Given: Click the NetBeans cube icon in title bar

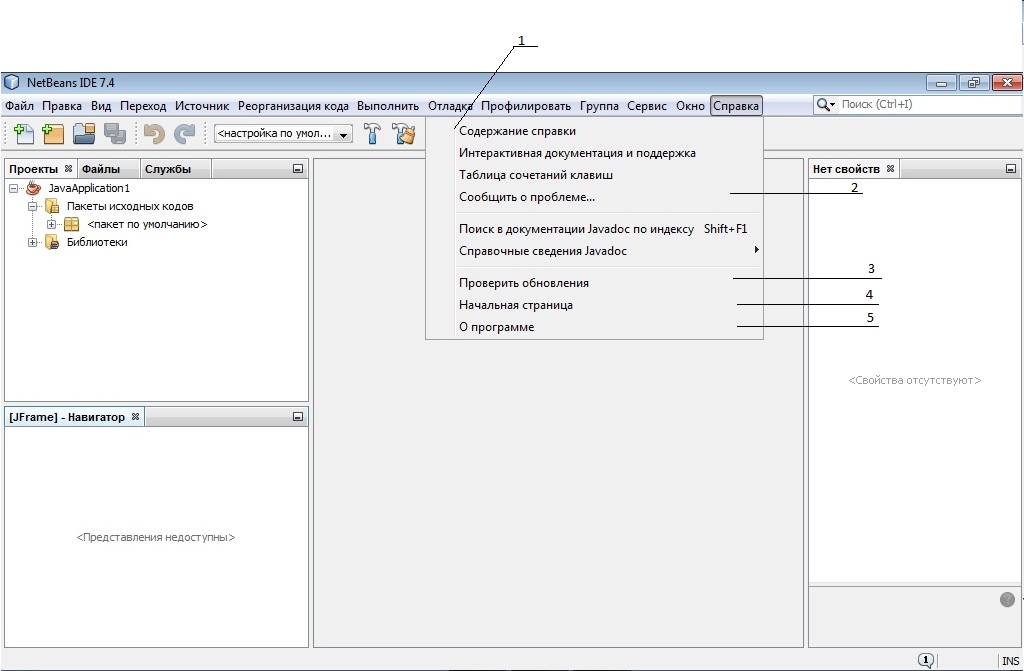Looking at the screenshot, I should 12,82.
